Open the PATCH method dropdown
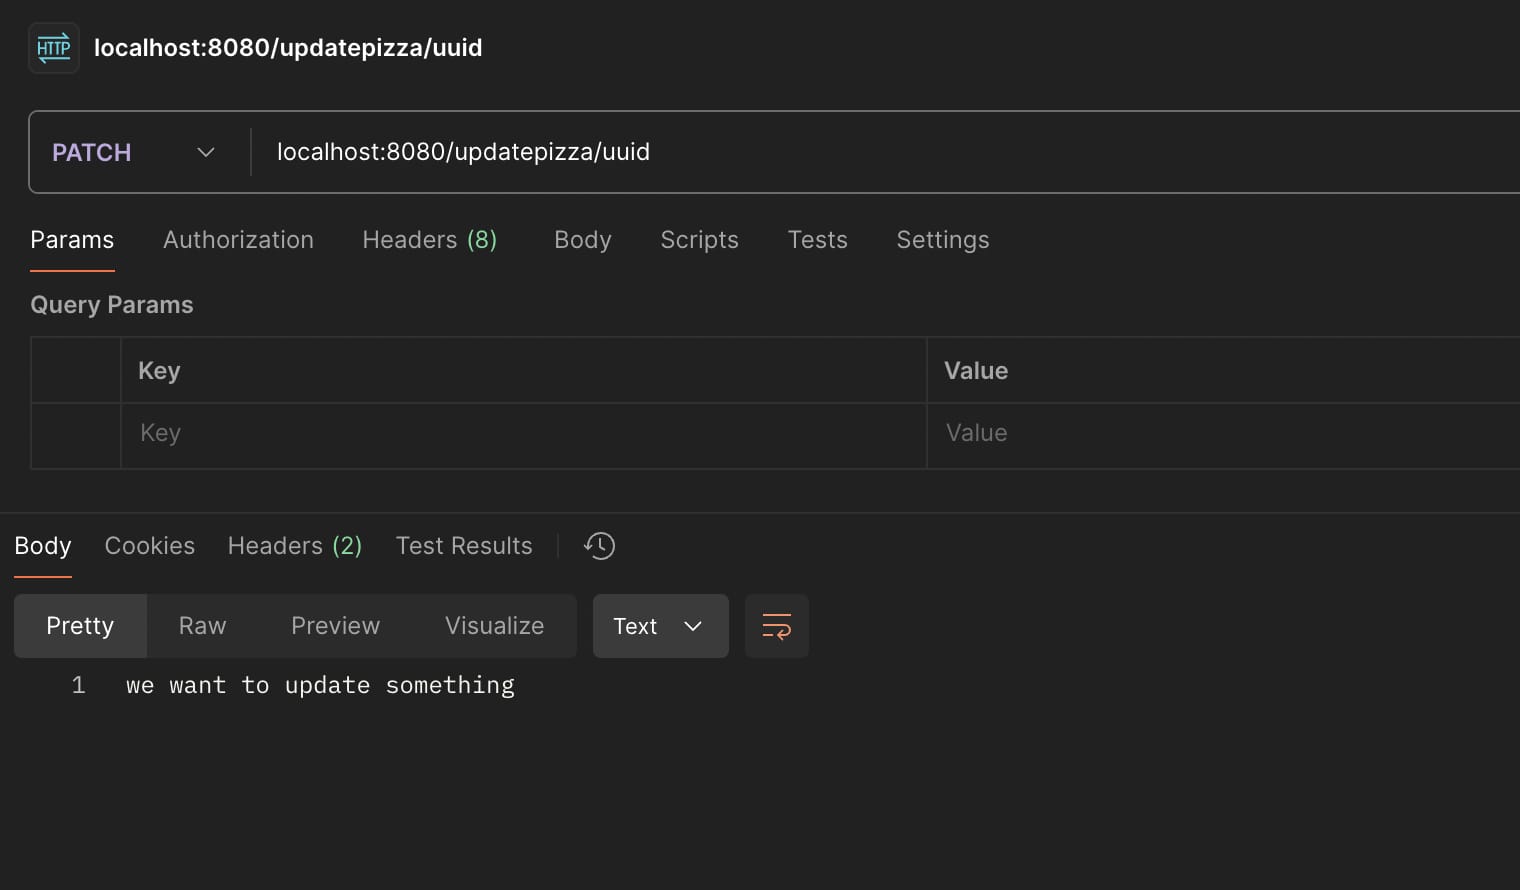Image resolution: width=1520 pixels, height=890 pixels. pyautogui.click(x=135, y=152)
